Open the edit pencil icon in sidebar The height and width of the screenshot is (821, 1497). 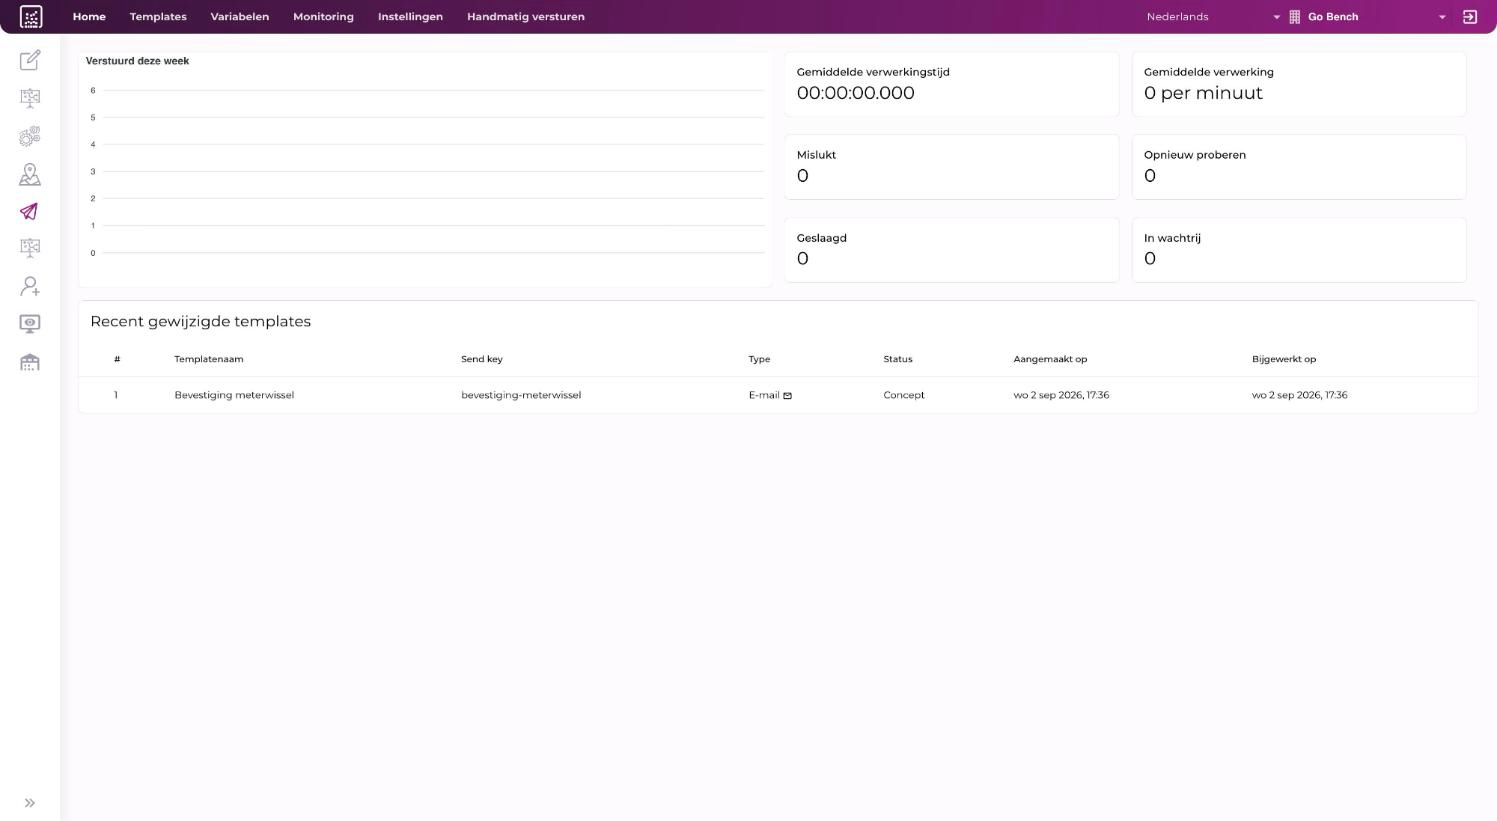(x=30, y=60)
